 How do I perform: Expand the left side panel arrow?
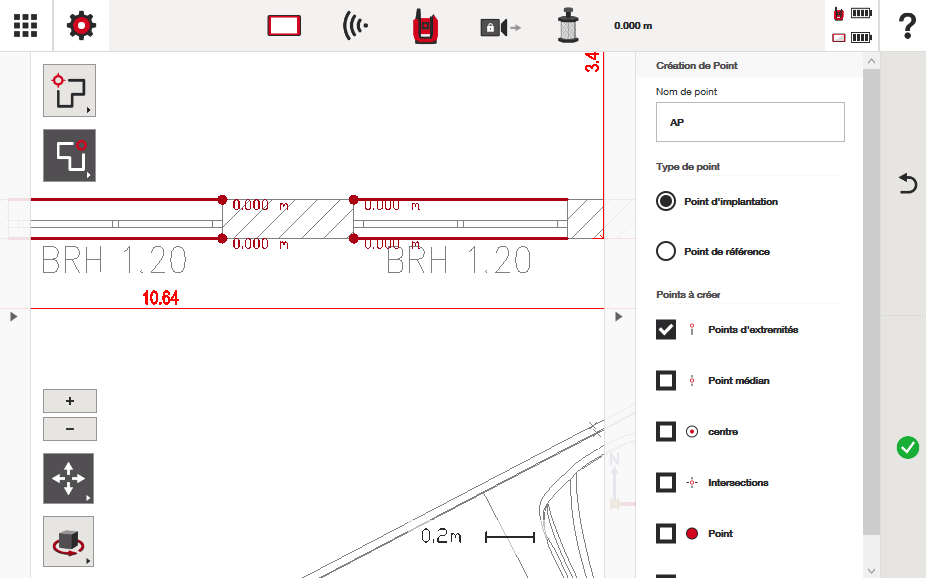(14, 317)
